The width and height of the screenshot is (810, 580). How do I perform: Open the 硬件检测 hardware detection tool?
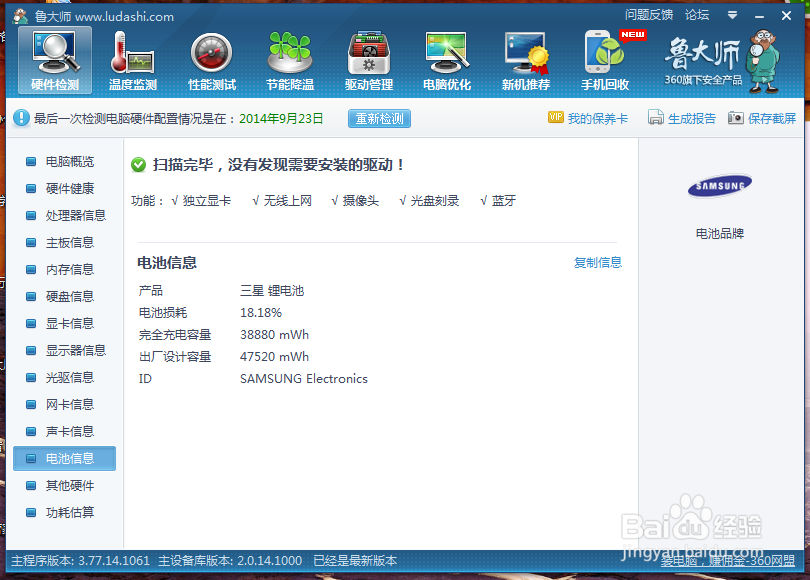pyautogui.click(x=55, y=60)
